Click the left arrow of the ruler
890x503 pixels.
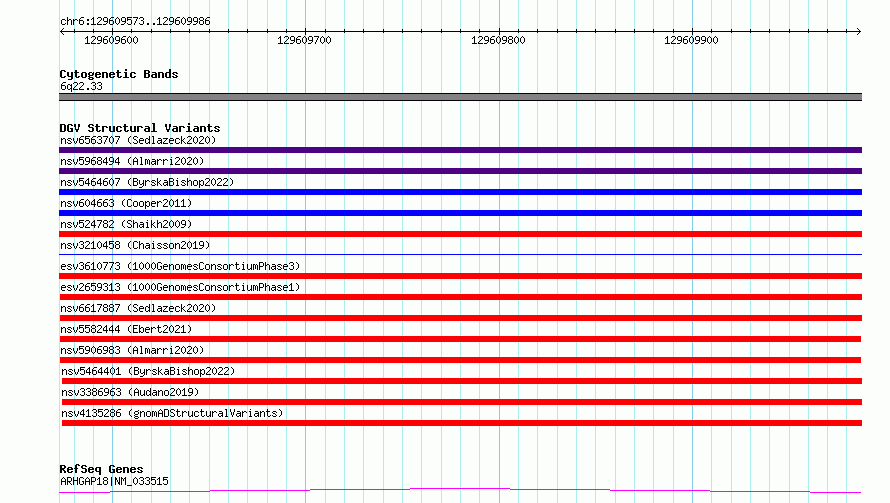click(x=62, y=31)
